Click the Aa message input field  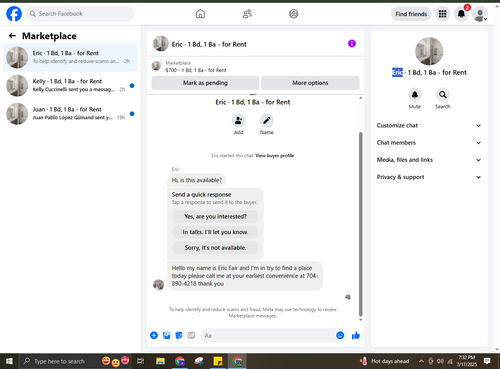(267, 335)
